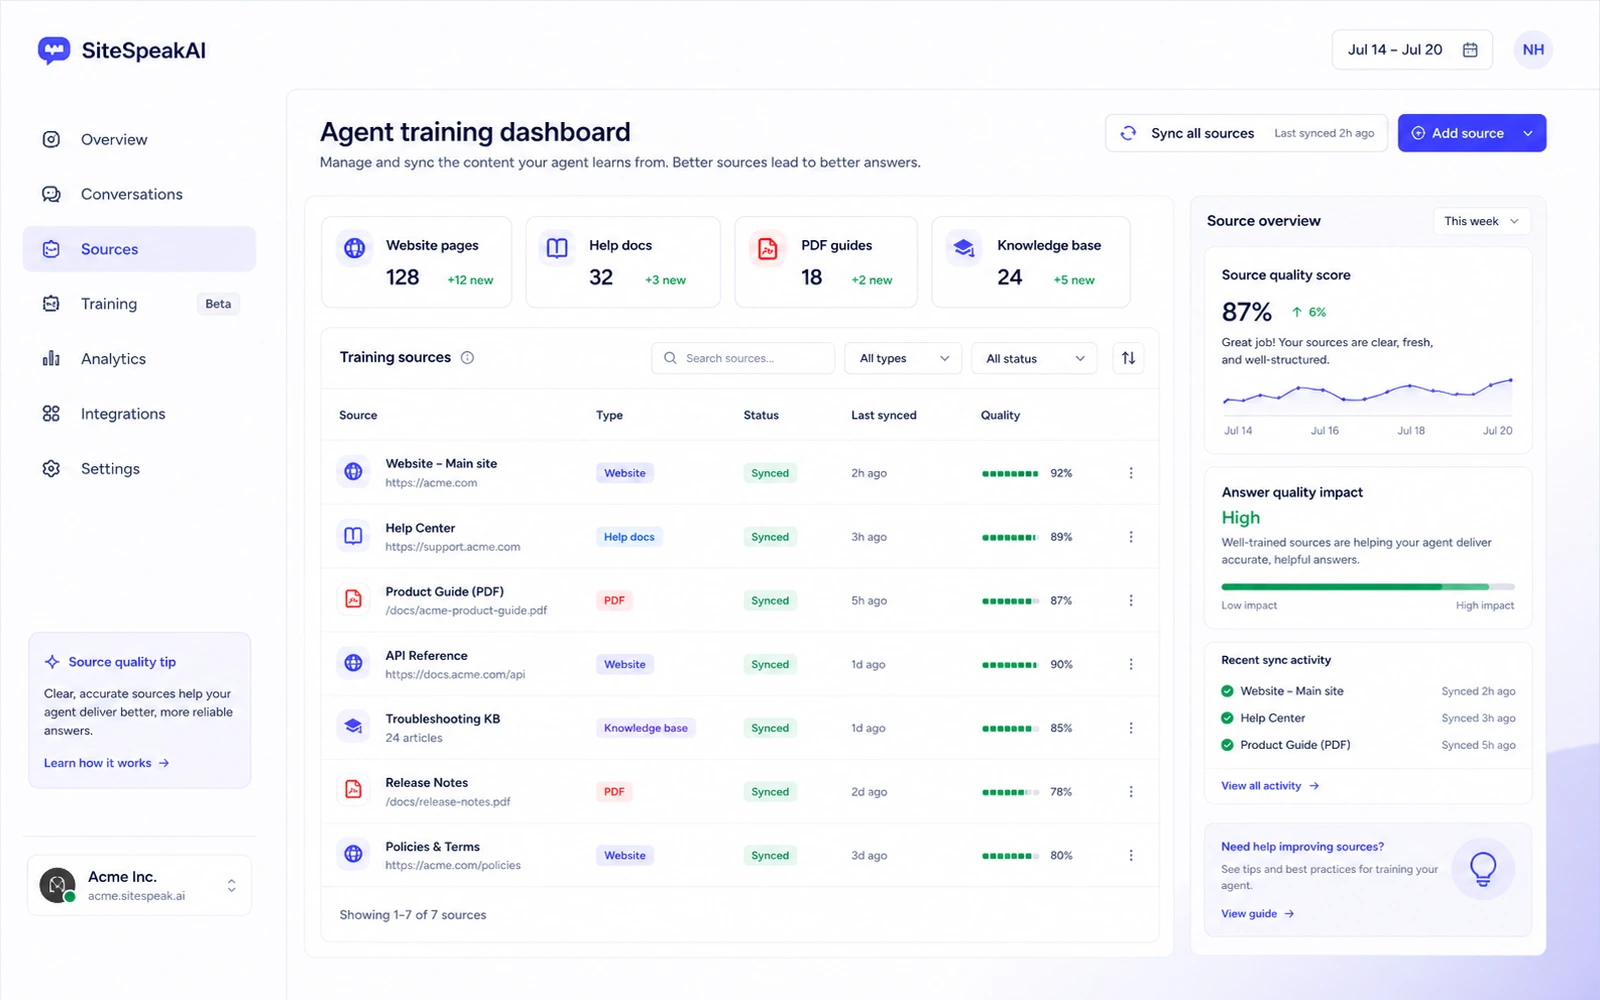Click the Acme Inc. workspace avatar
Image resolution: width=1600 pixels, height=1000 pixels.
pos(57,885)
